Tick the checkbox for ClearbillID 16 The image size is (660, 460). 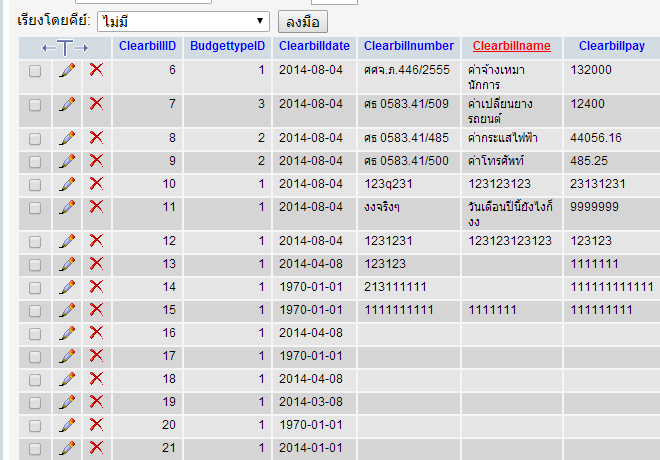coord(35,334)
